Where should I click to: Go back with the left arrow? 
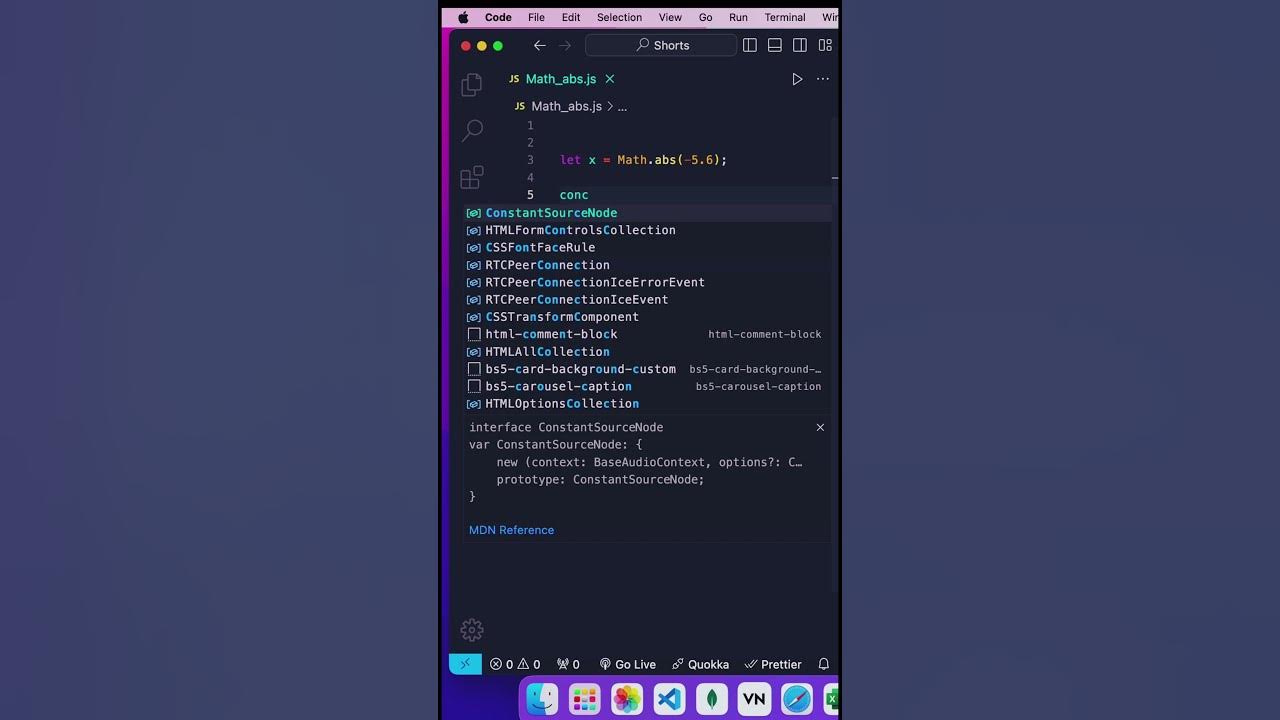pyautogui.click(x=540, y=45)
